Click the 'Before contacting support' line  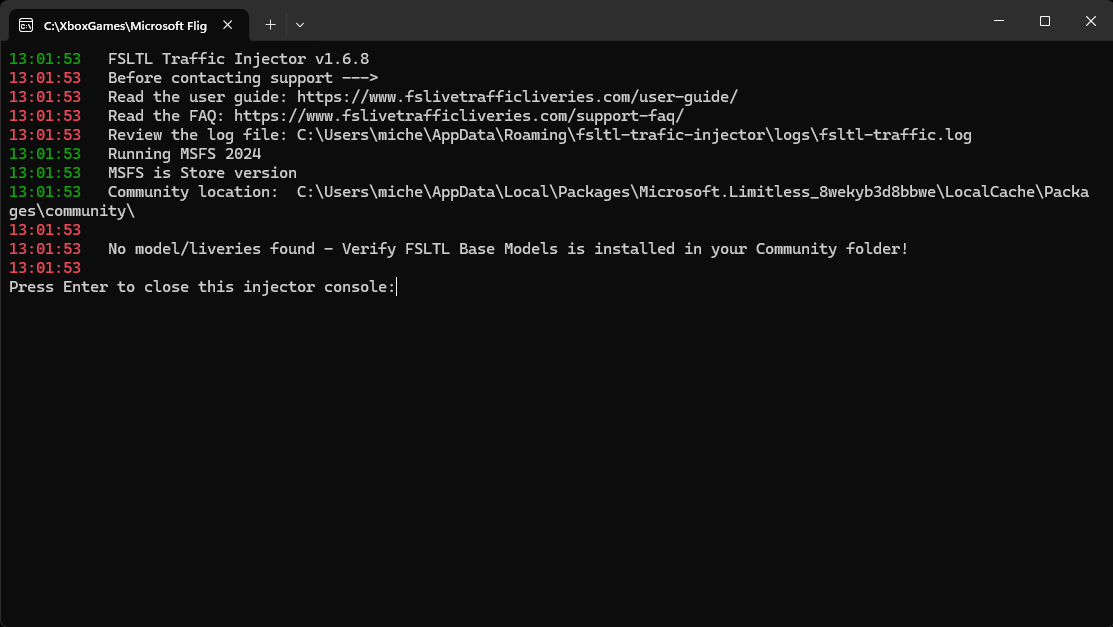coord(243,78)
